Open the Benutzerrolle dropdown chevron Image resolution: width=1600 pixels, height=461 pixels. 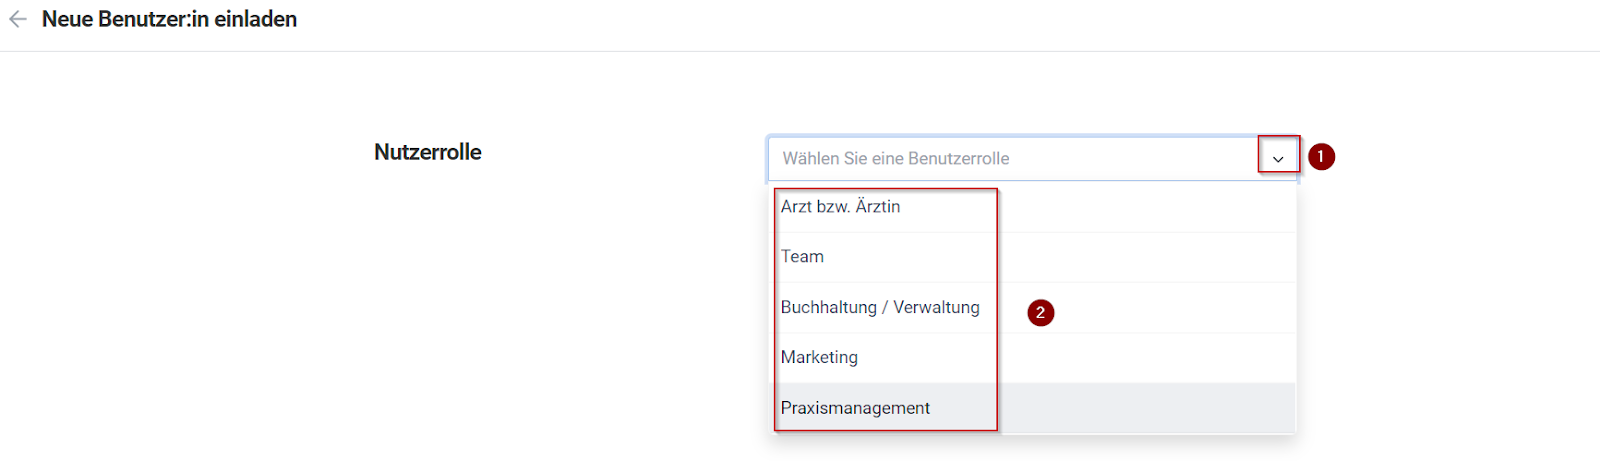[x=1278, y=159]
